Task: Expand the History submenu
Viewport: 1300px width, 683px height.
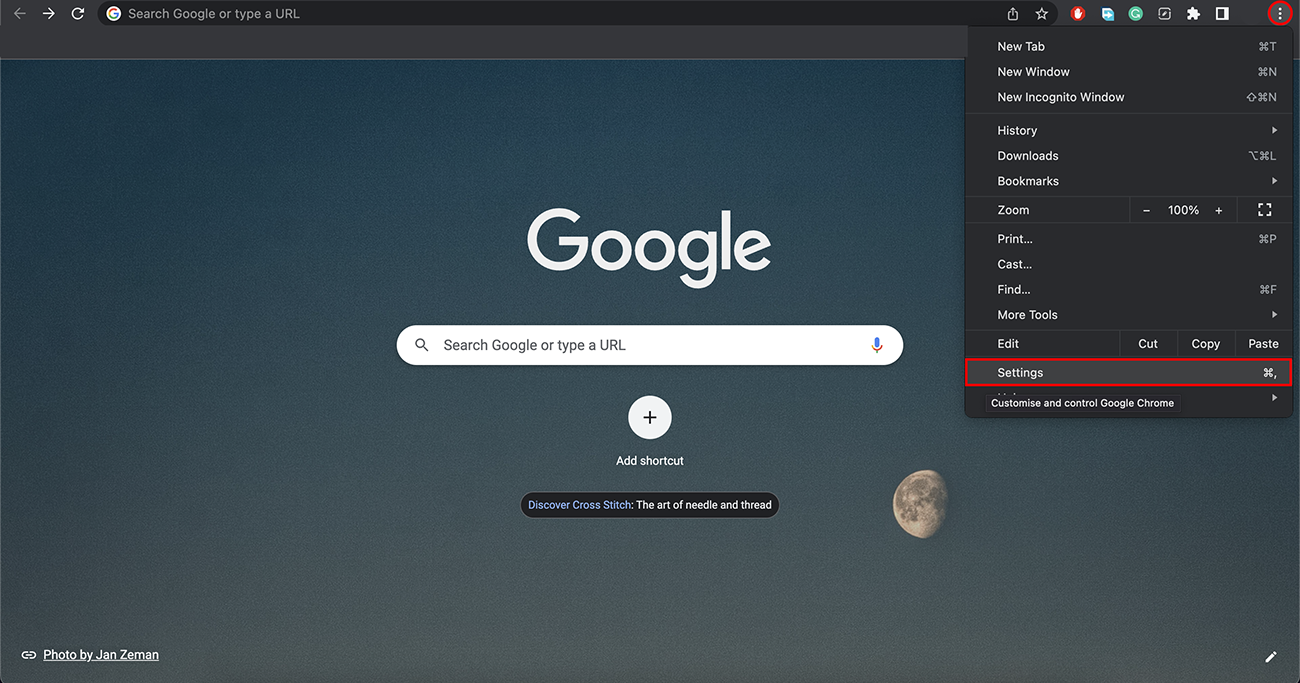Action: pos(1129,130)
